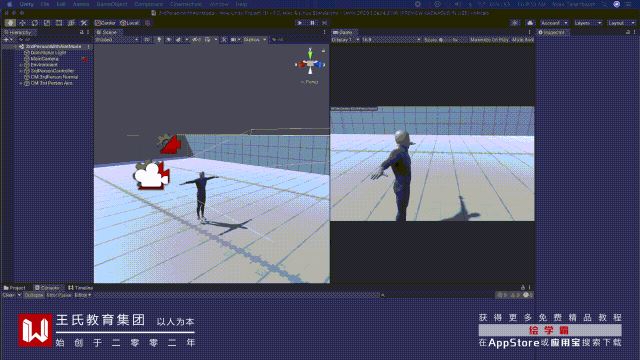Click green Y axis on orientation gizmo
This screenshot has height=360, width=640.
(310, 54)
